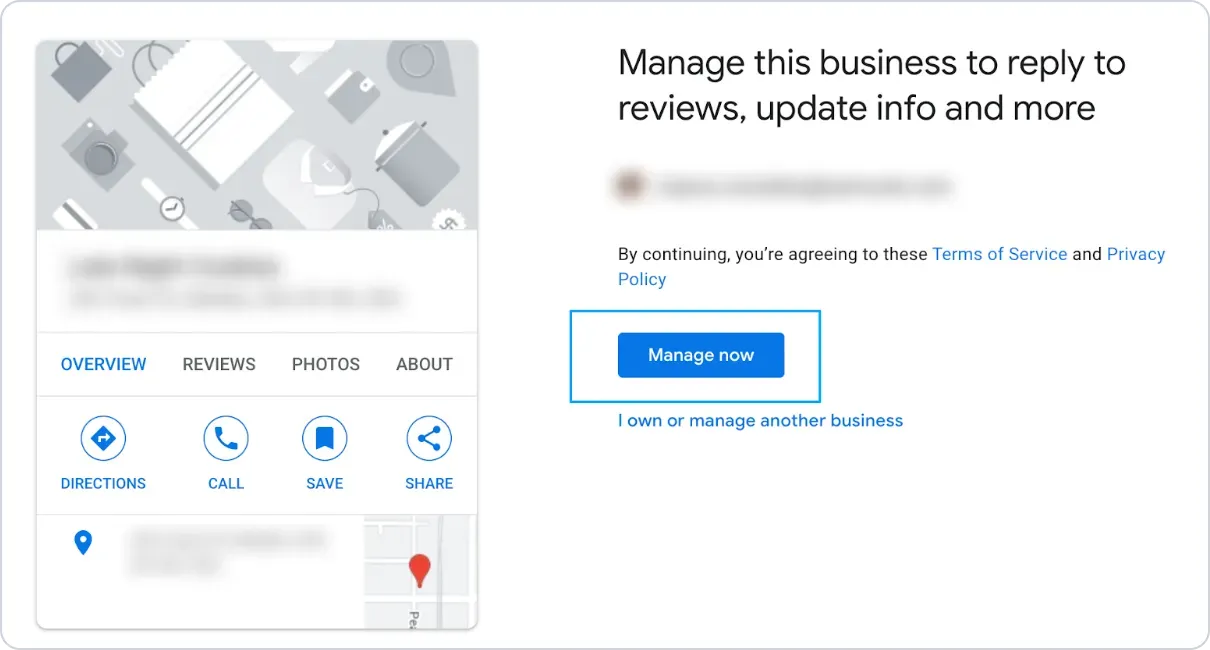Viewport: 1210px width, 650px height.
Task: Click the blurred address beside the pin
Action: [228, 552]
